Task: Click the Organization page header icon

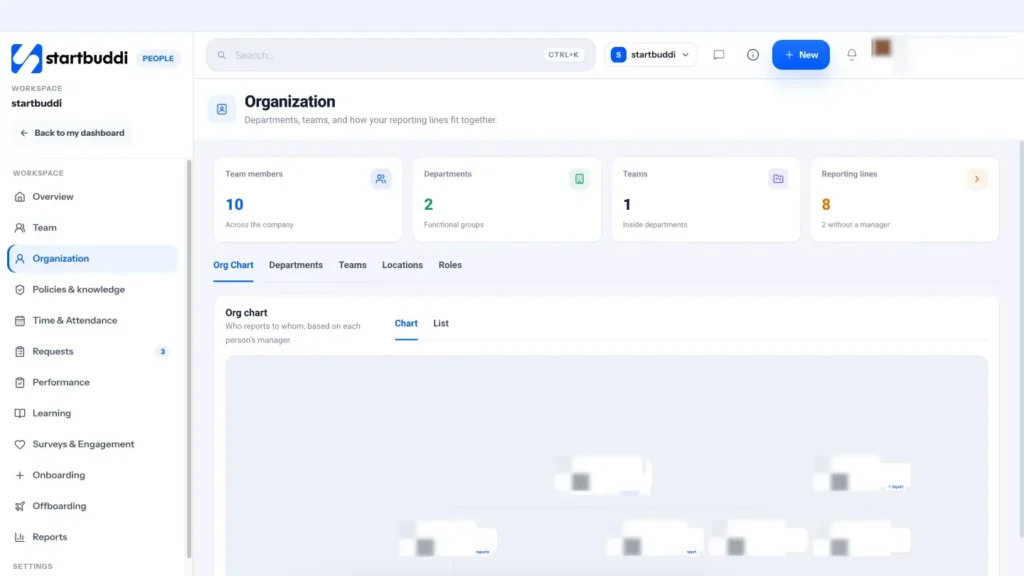Action: [222, 109]
